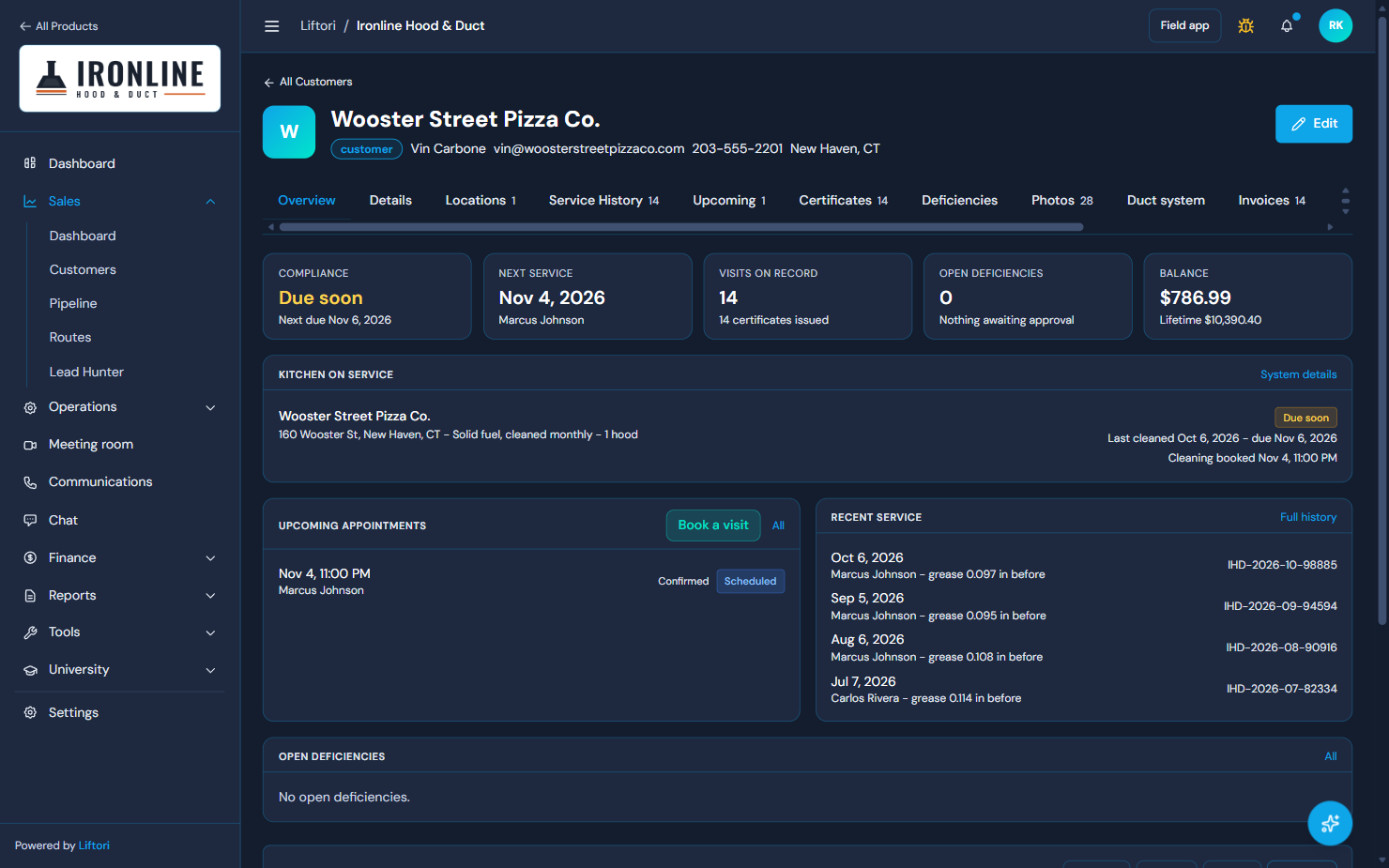Open the Certificates tab

click(843, 200)
